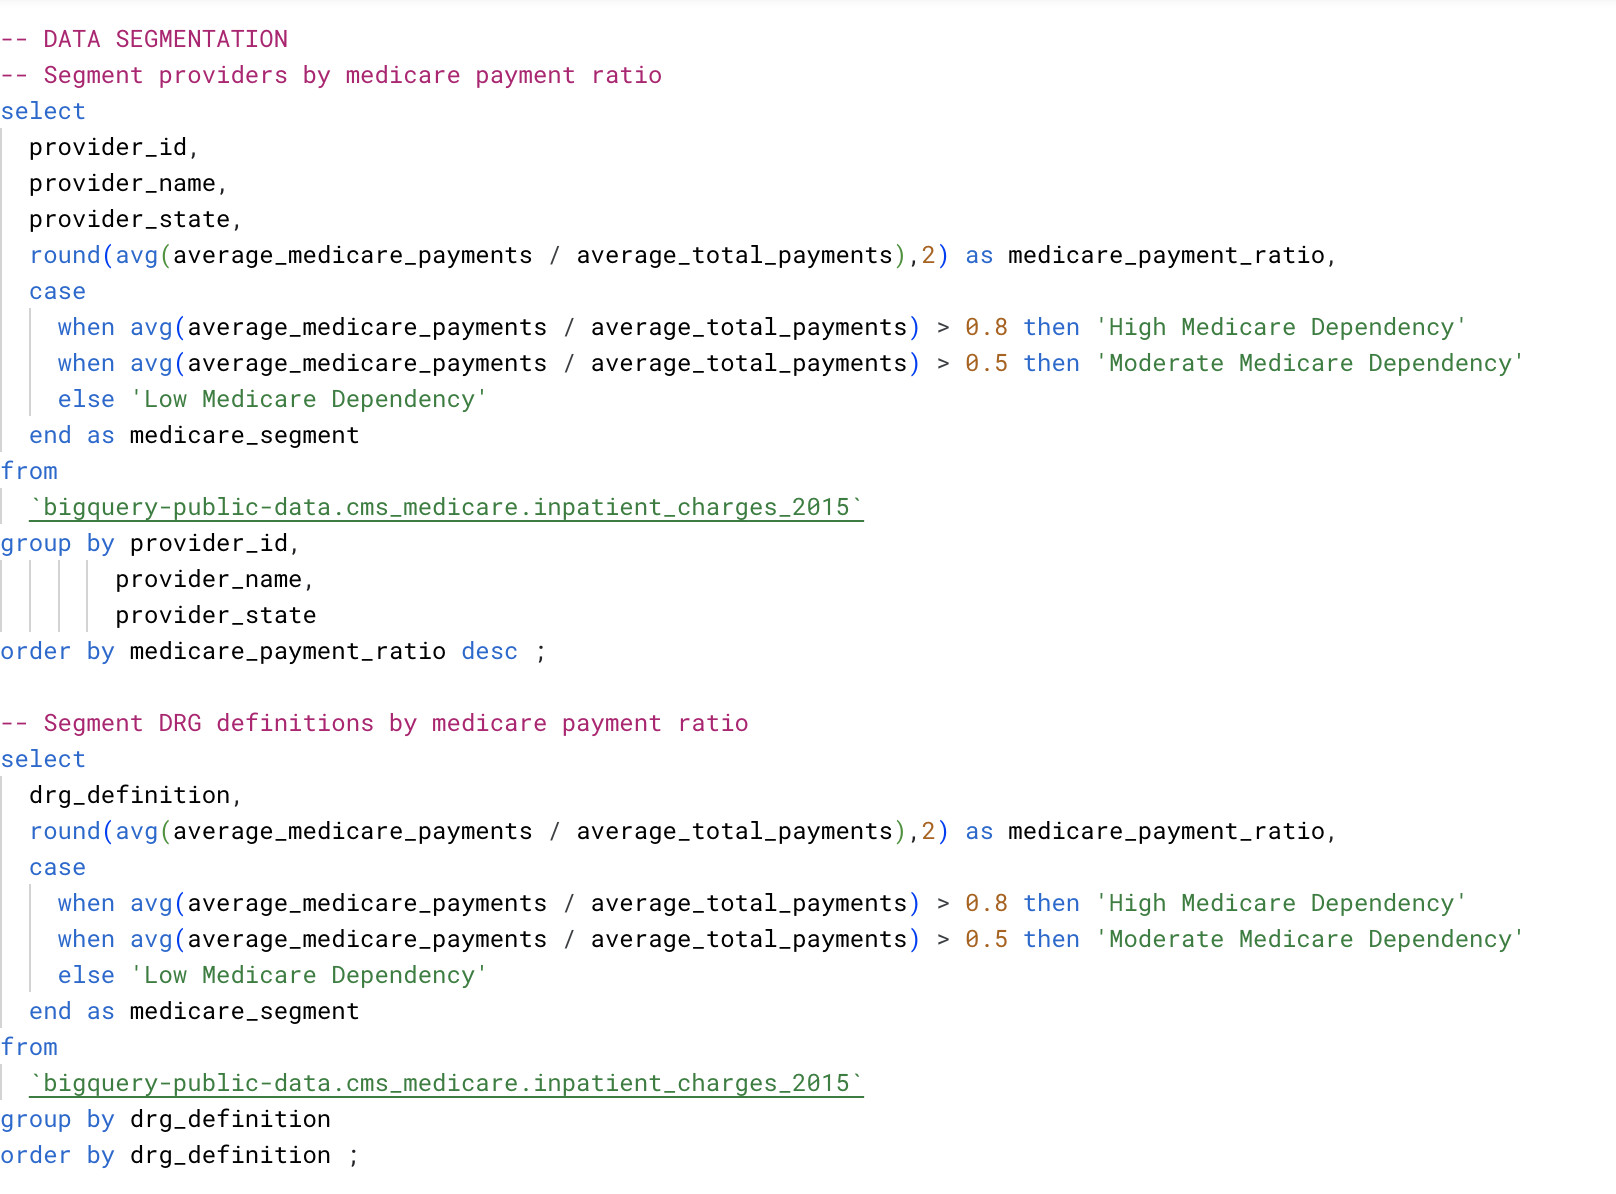Screen dimensions: 1616x1194
Task: Click 'Low Medicare Dependency' string in the first query
Action: [x=309, y=399]
